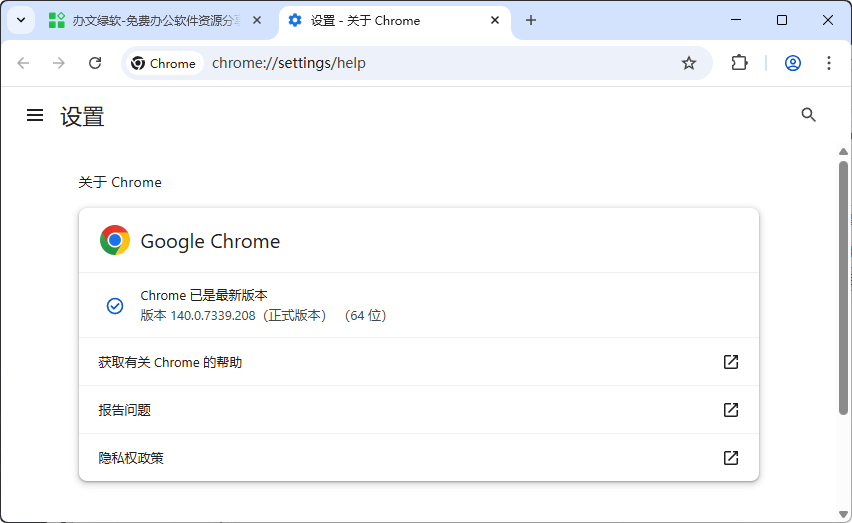Click the address bar URL field
This screenshot has height=523, width=852.
440,63
